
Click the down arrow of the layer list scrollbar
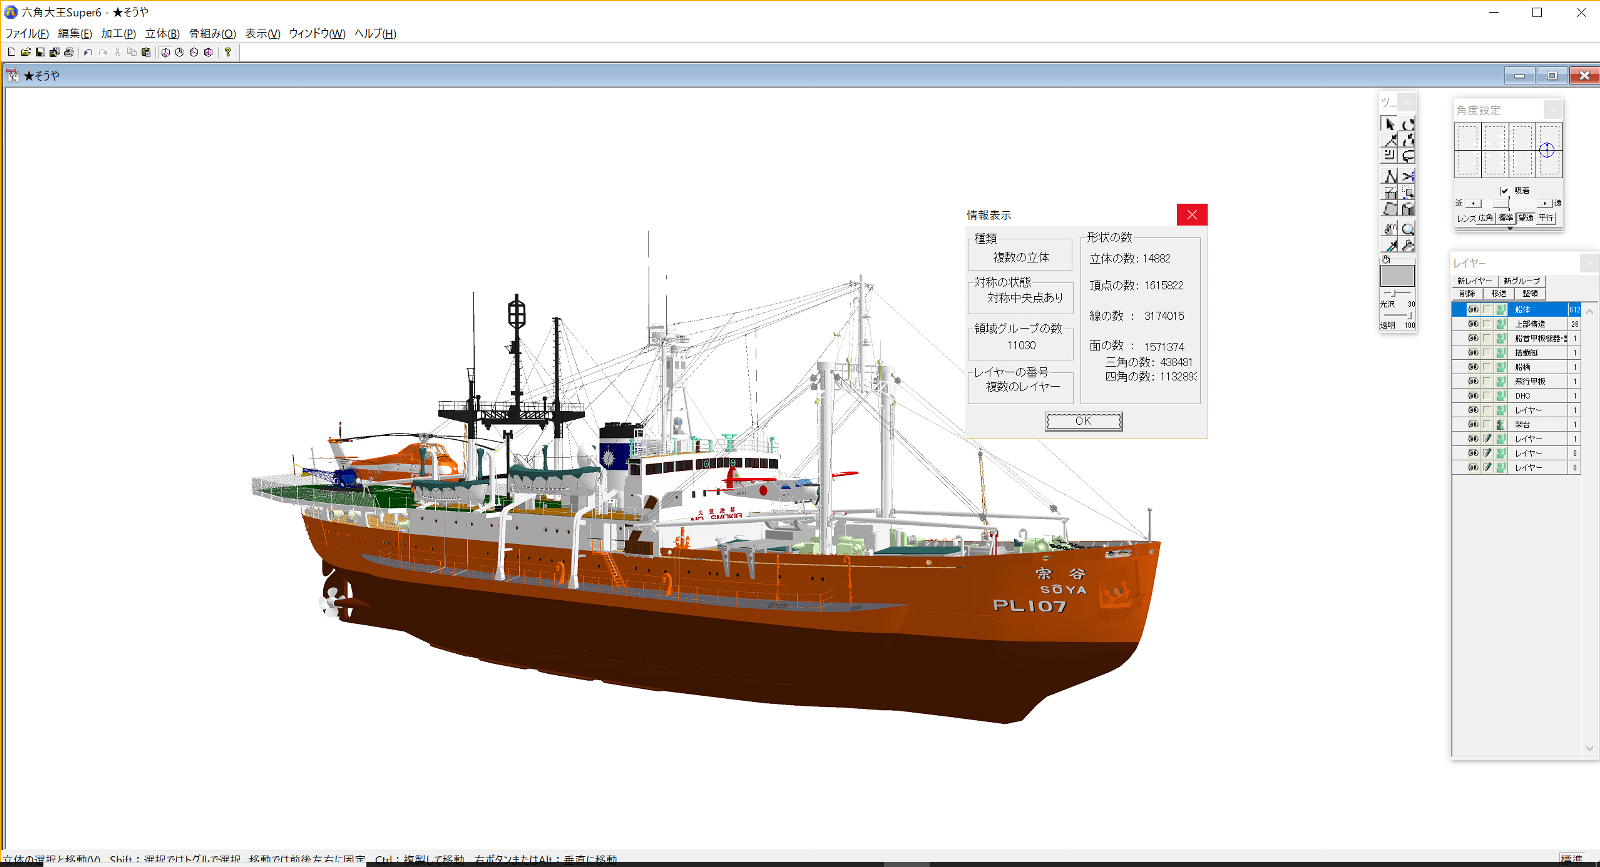point(1589,748)
